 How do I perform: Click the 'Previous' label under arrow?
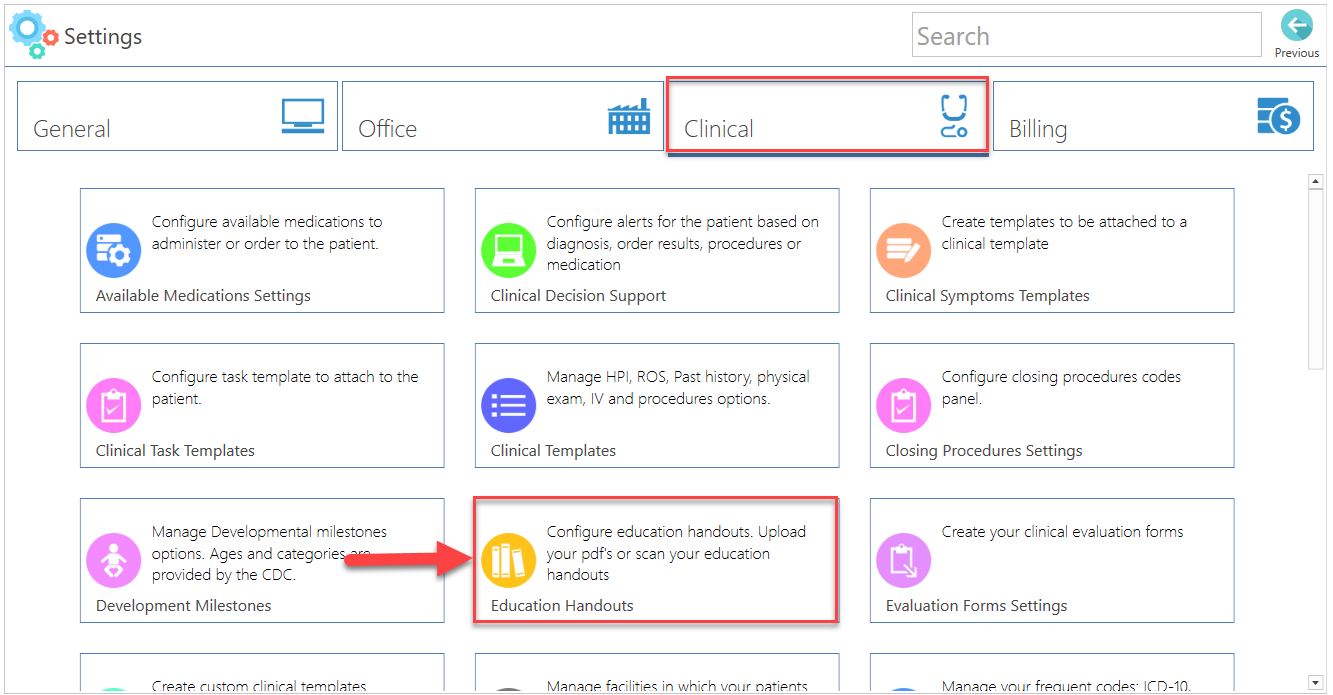[1296, 53]
